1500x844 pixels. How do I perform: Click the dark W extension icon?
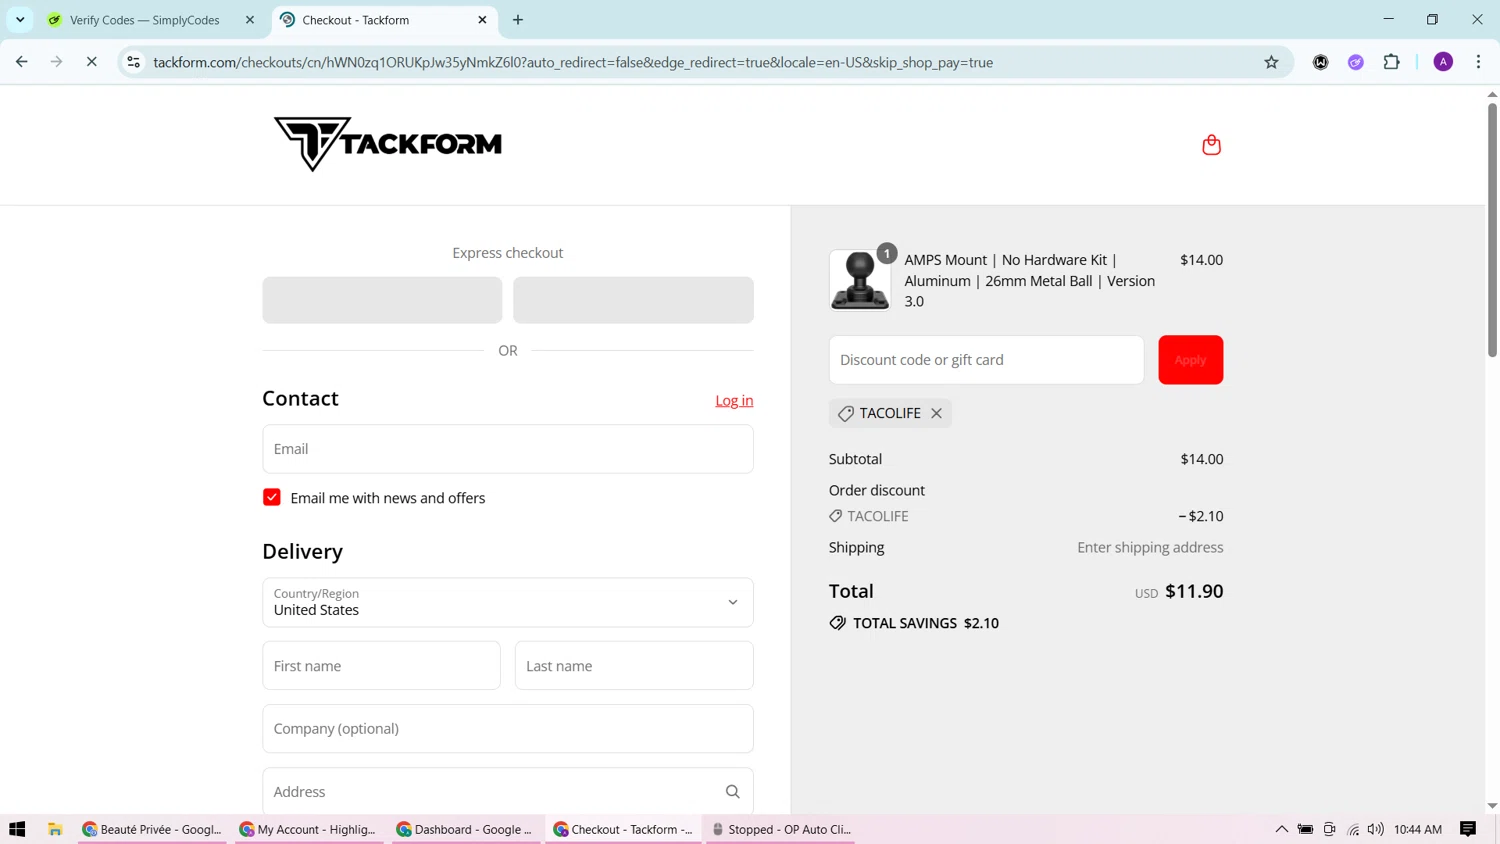pyautogui.click(x=1321, y=62)
